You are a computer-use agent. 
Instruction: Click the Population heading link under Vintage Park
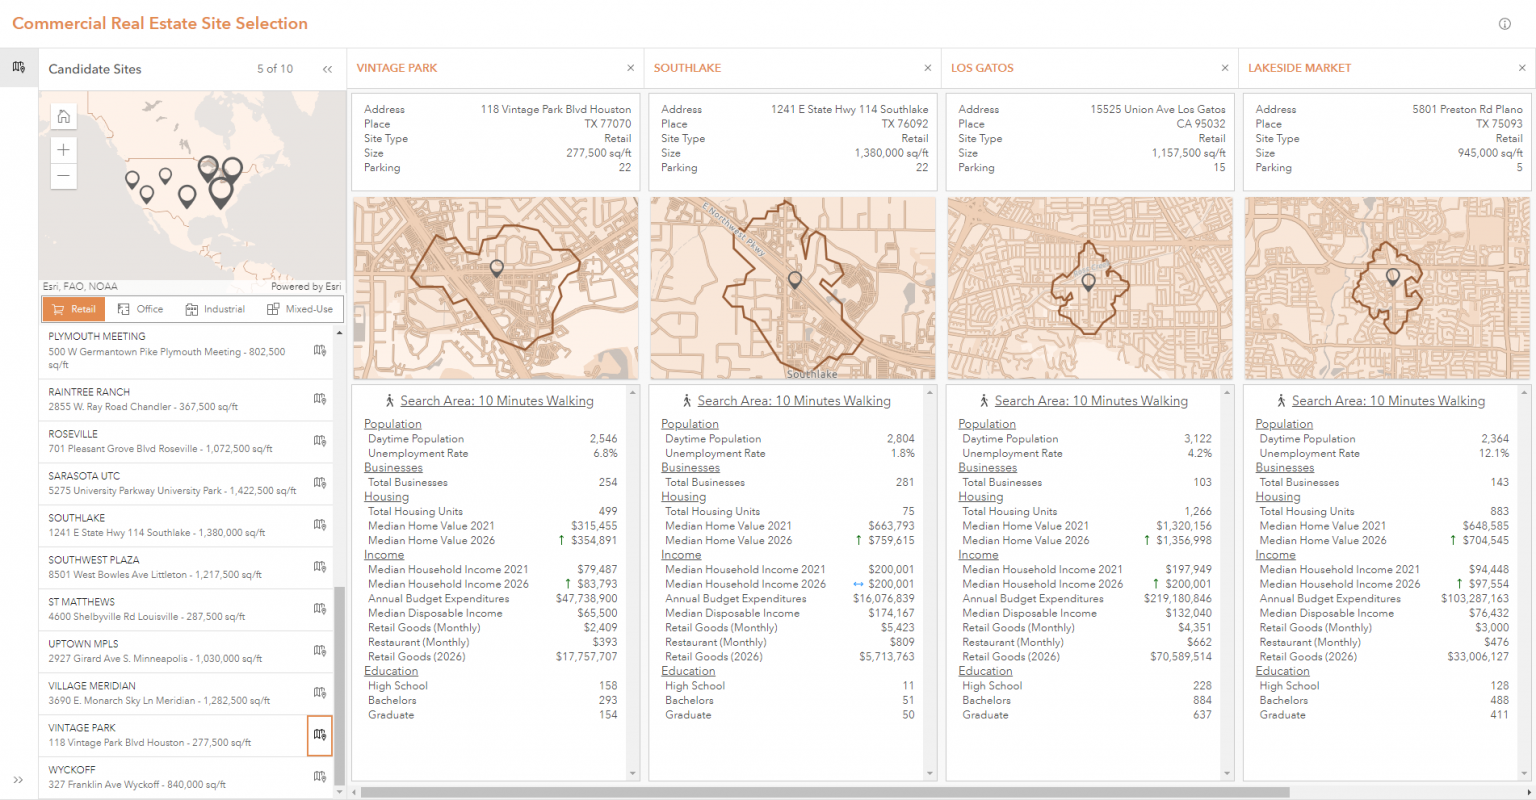(x=392, y=423)
